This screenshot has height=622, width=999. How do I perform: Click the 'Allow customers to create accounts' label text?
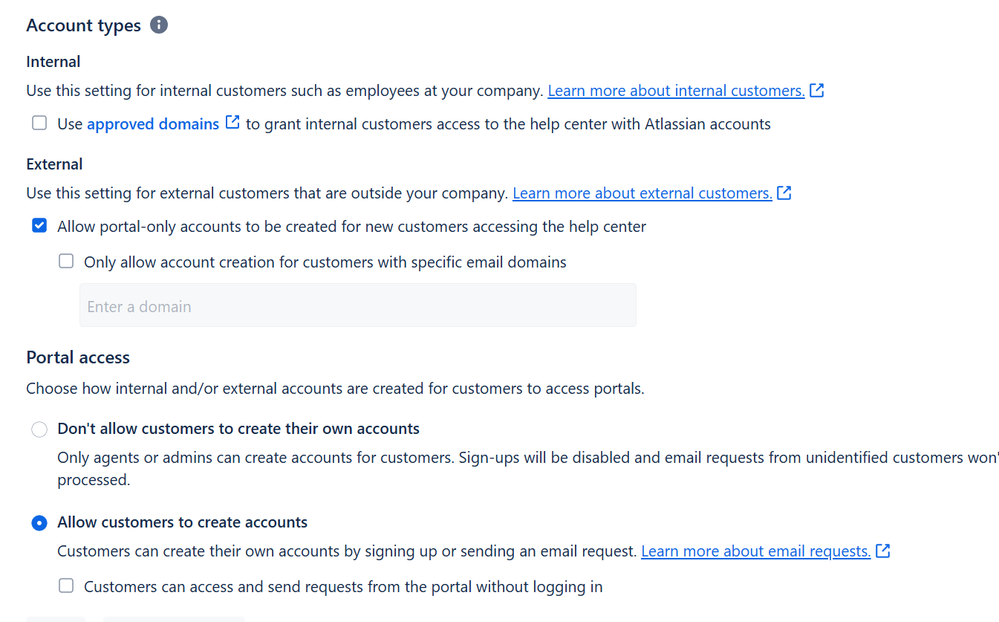click(x=183, y=522)
